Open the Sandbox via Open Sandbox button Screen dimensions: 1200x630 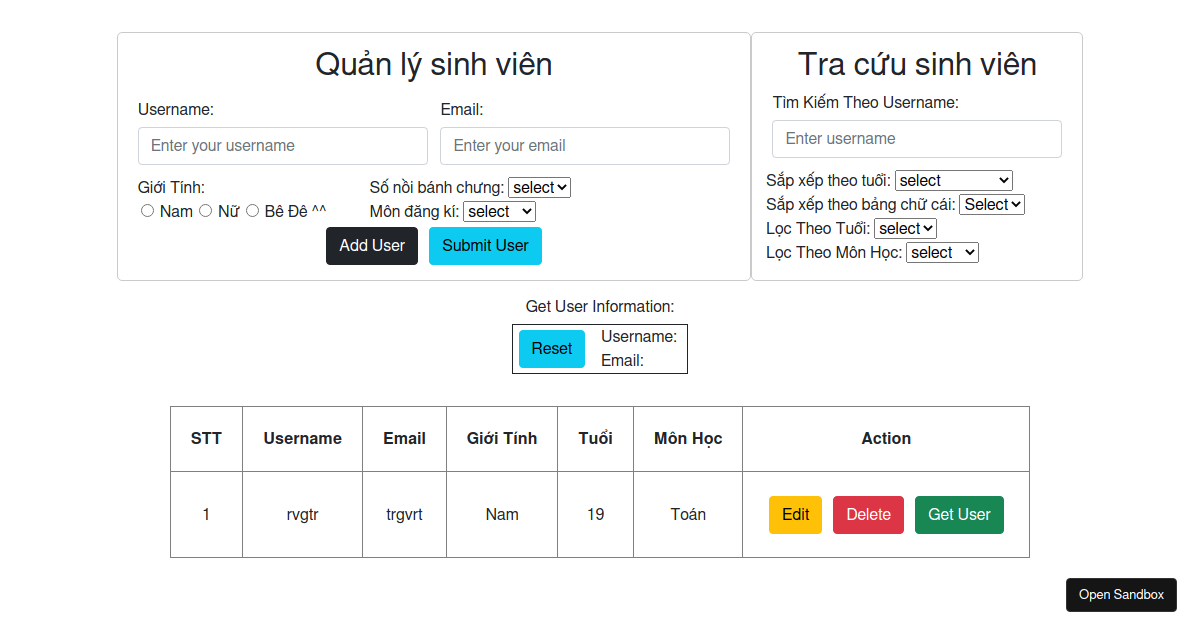(x=1121, y=595)
